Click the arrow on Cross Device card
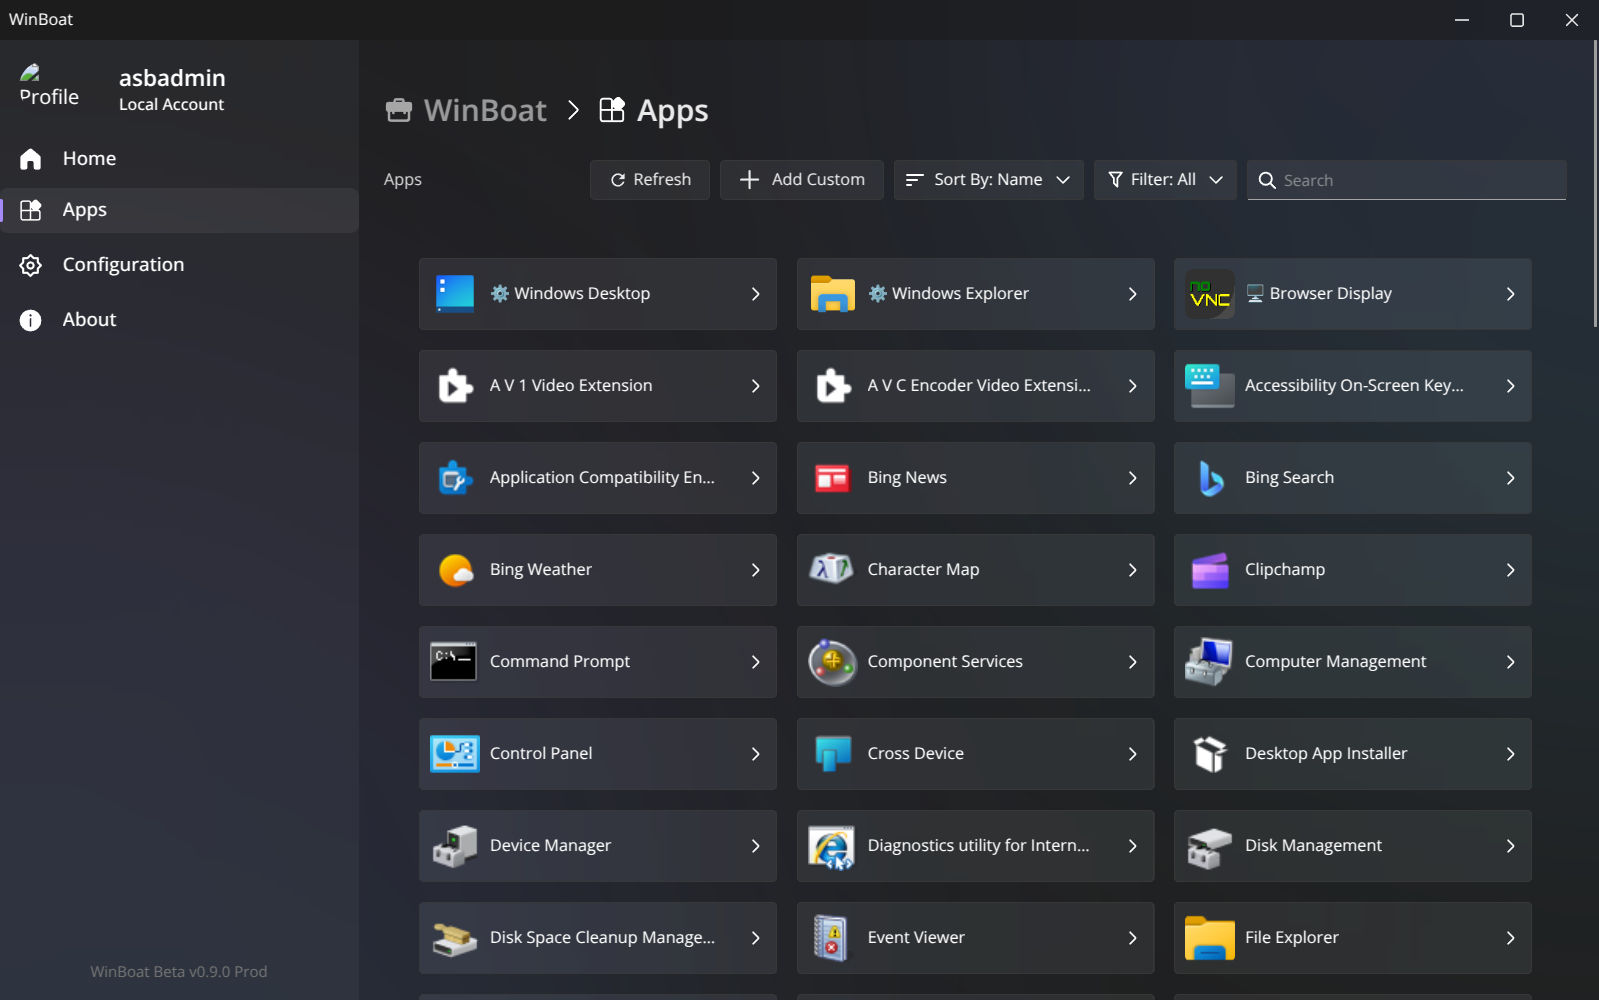Screen dimensions: 1599x1000 tap(1132, 754)
